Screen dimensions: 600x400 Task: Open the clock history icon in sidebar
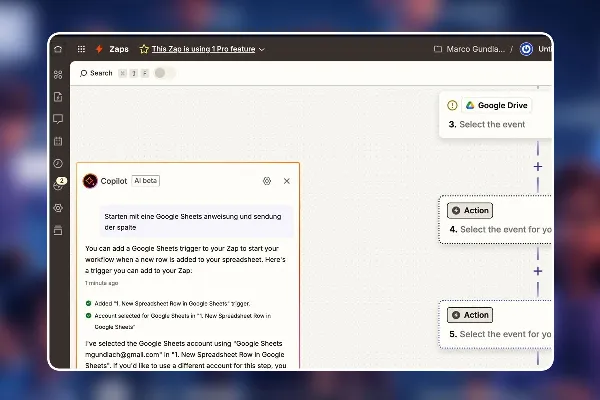pyautogui.click(x=58, y=163)
